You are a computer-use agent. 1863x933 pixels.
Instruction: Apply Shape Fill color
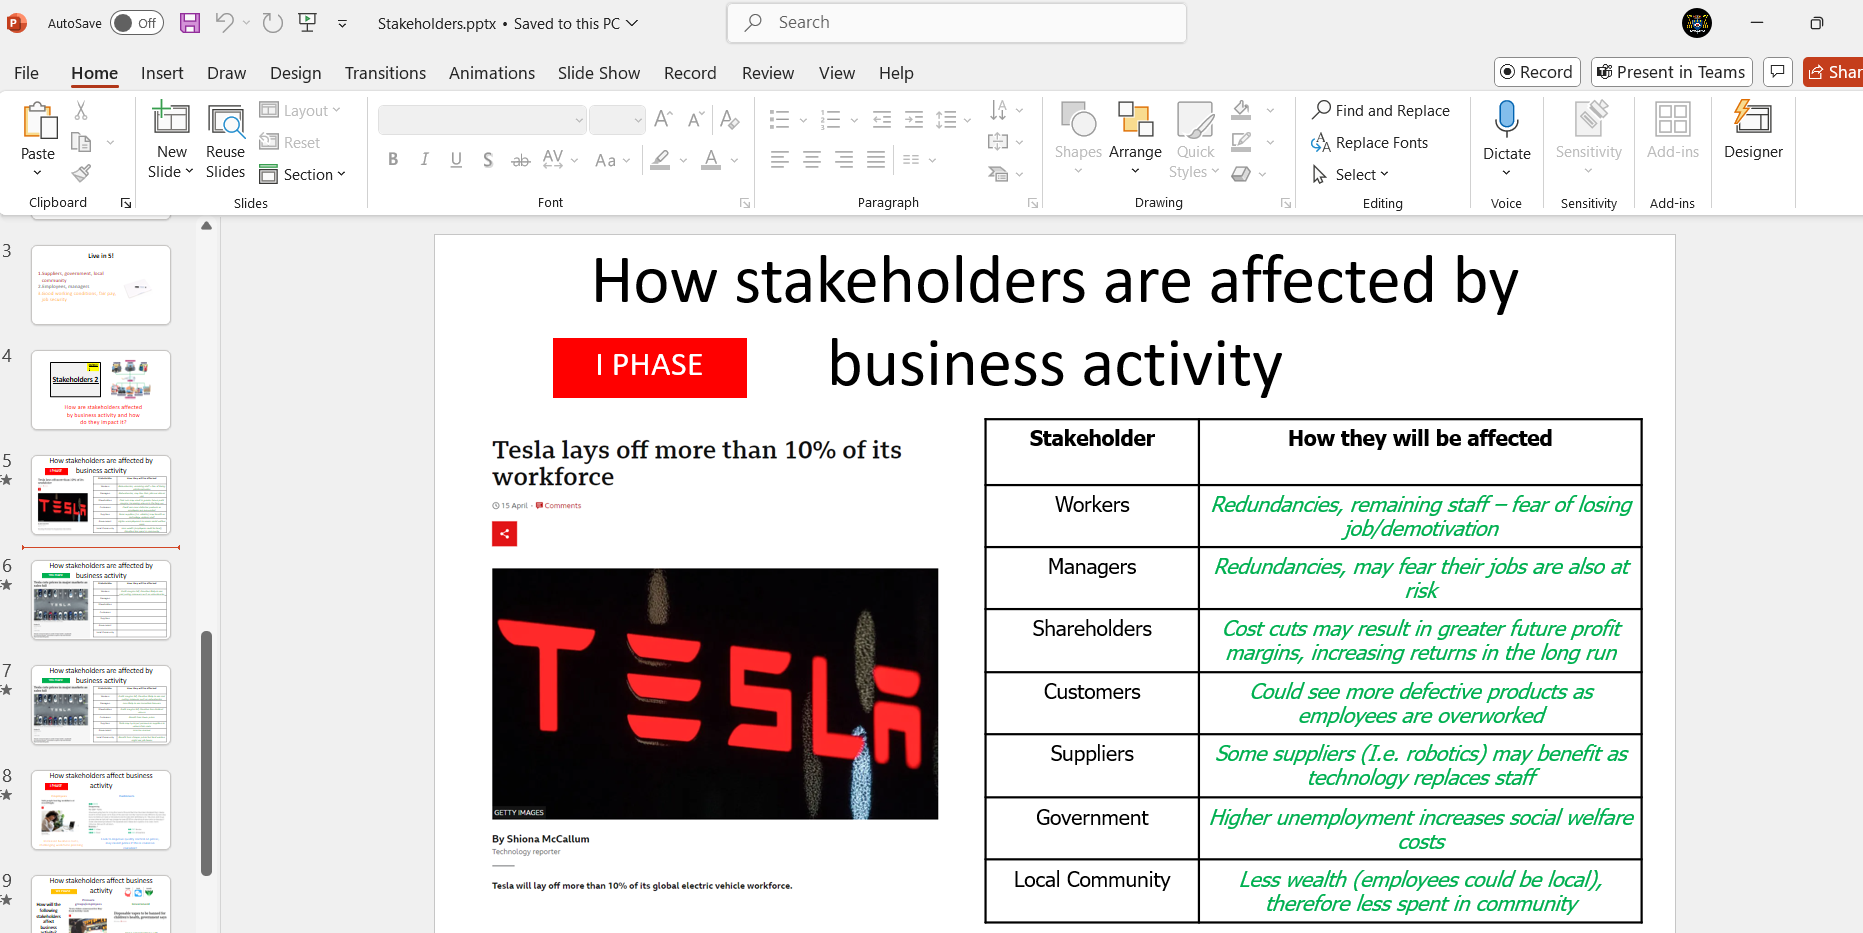[1242, 110]
